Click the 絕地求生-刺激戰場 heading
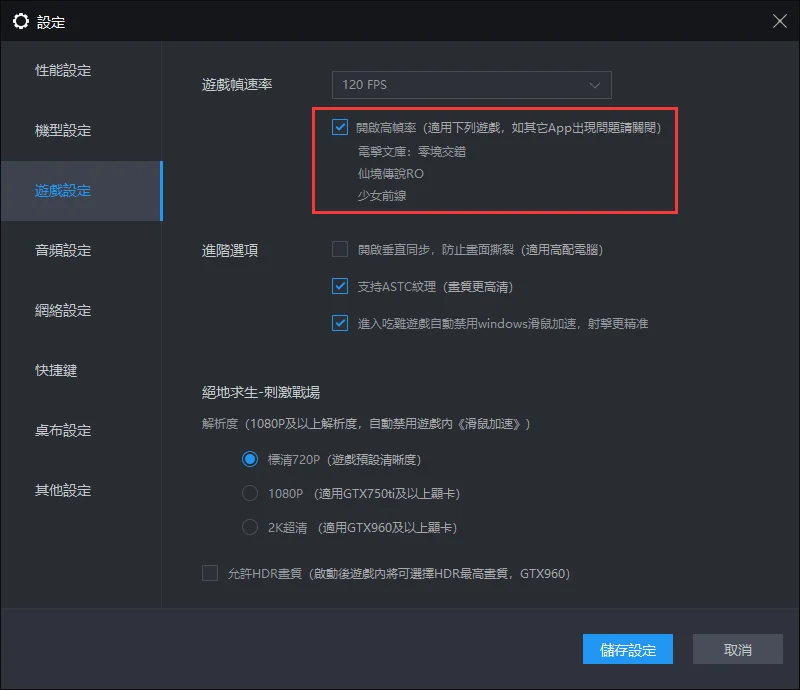800x690 pixels. [261, 392]
